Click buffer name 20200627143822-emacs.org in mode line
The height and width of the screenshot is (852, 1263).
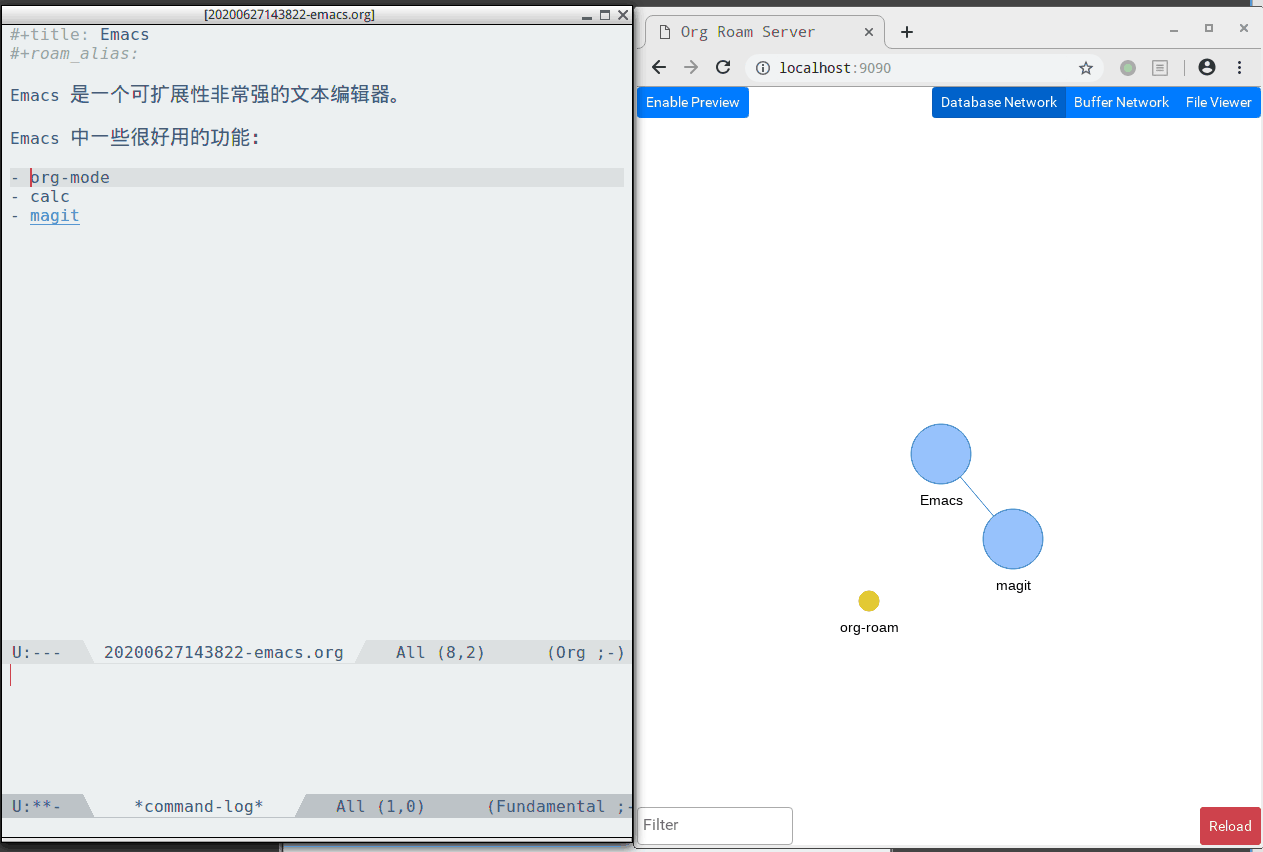point(223,653)
